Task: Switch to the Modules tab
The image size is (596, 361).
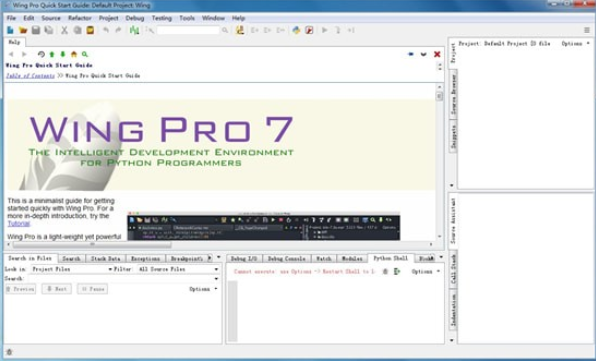Action: [x=352, y=258]
